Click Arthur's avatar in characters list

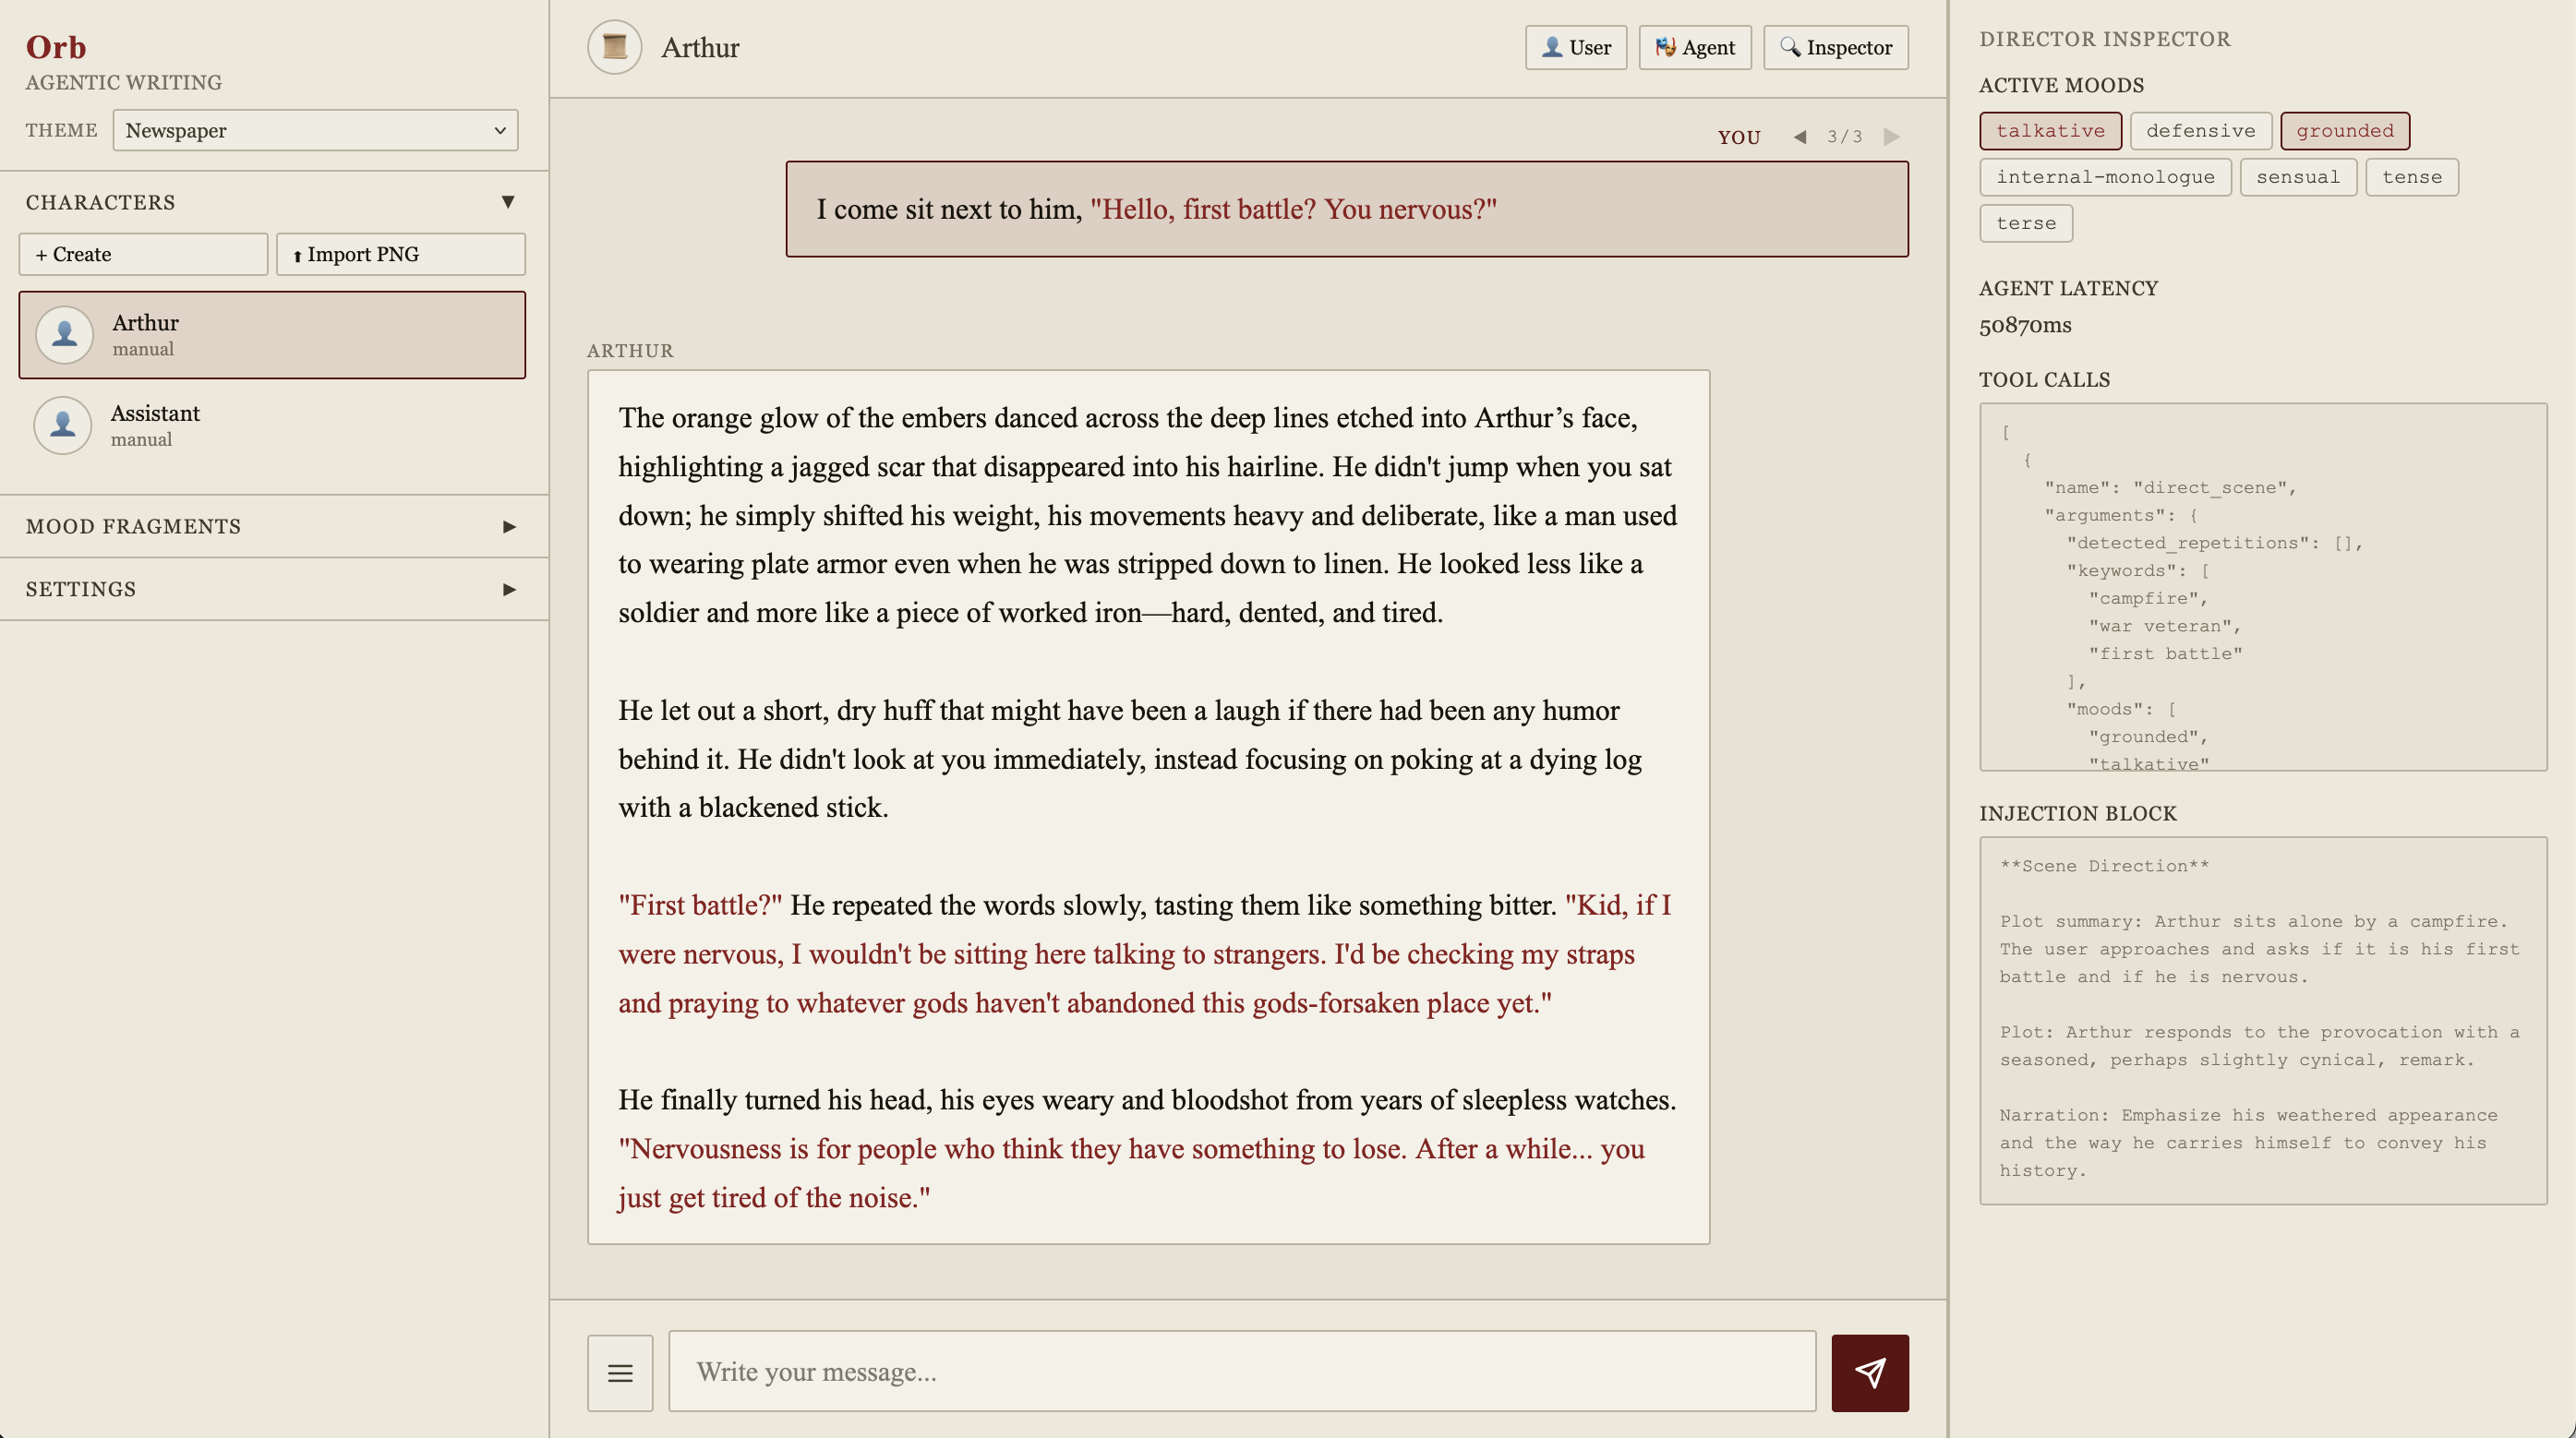65,334
